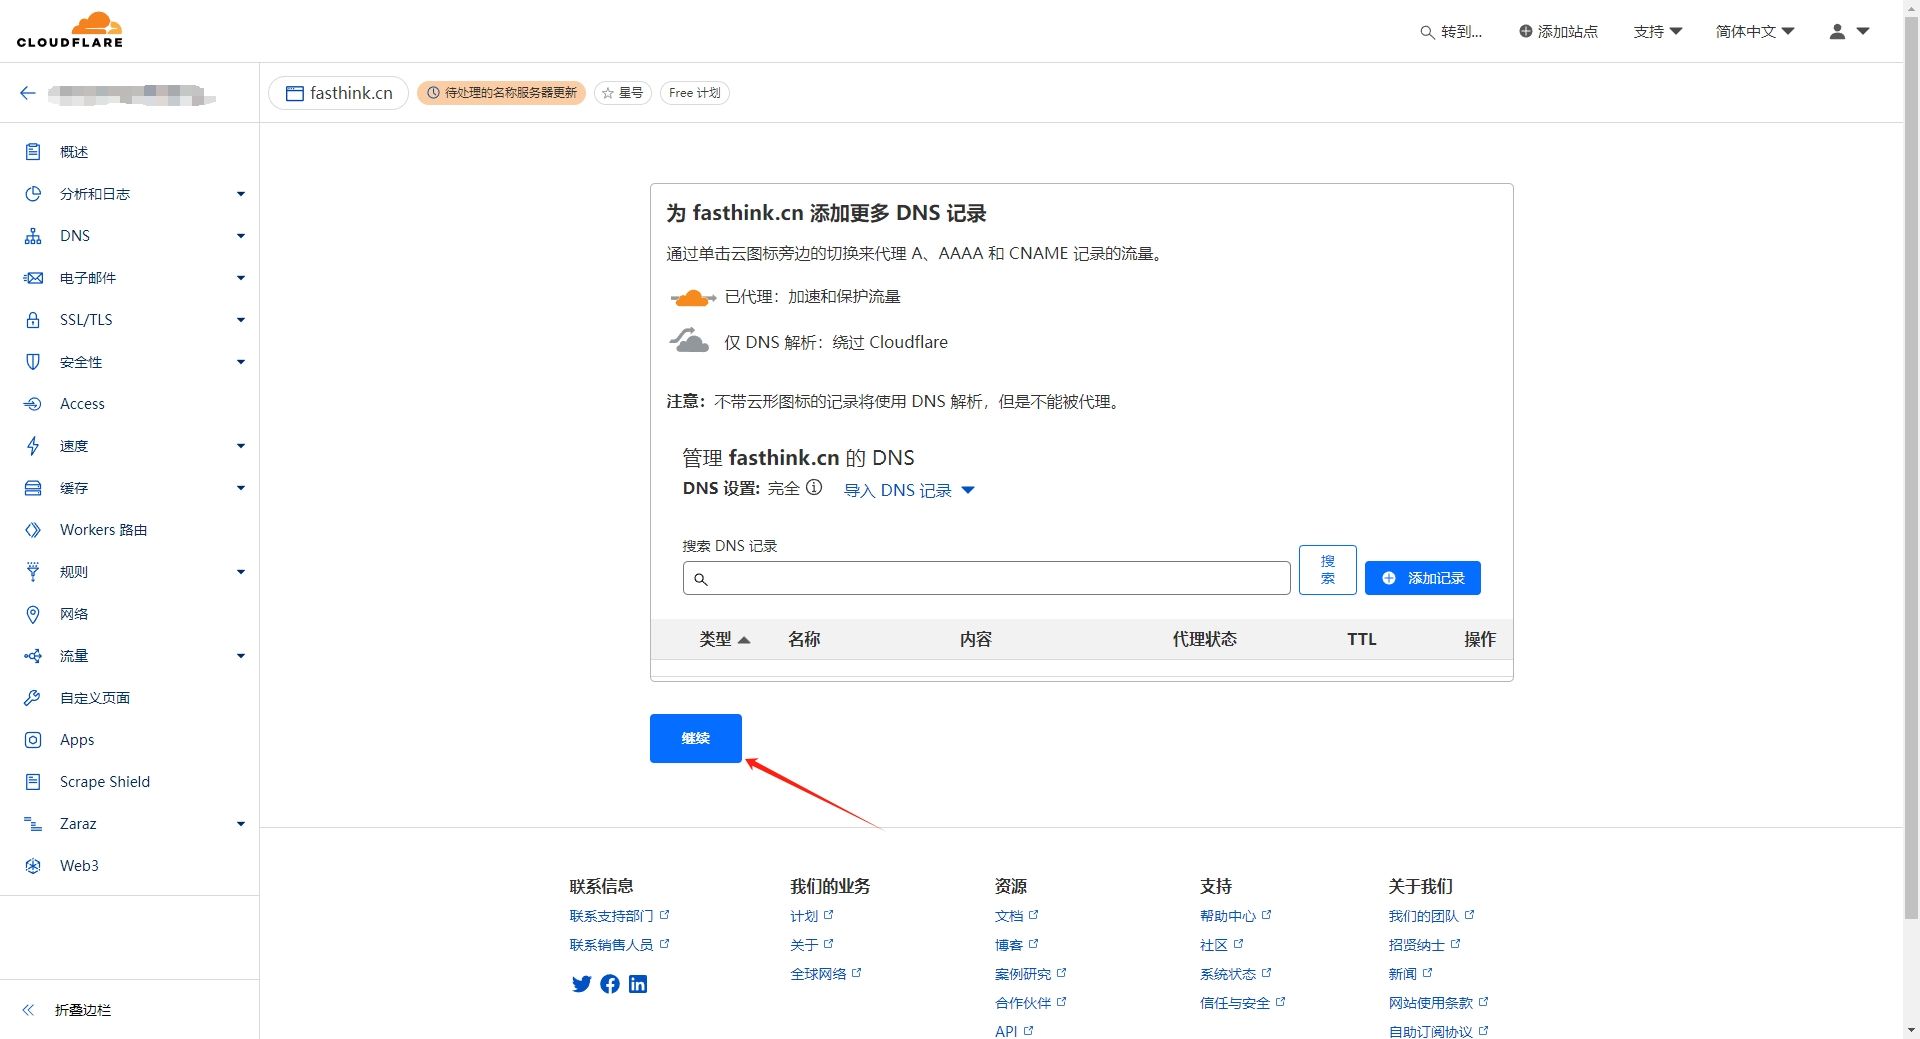The width and height of the screenshot is (1920, 1039).
Task: Click the 分析和日志 clock-chart icon
Action: [33, 194]
